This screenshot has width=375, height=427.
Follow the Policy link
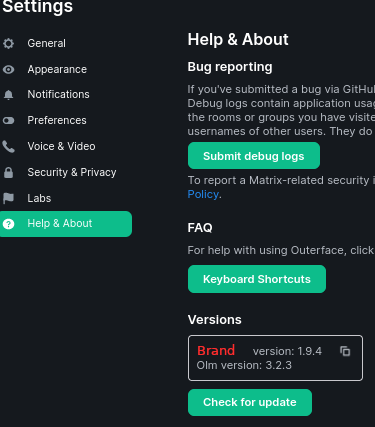click(x=203, y=194)
